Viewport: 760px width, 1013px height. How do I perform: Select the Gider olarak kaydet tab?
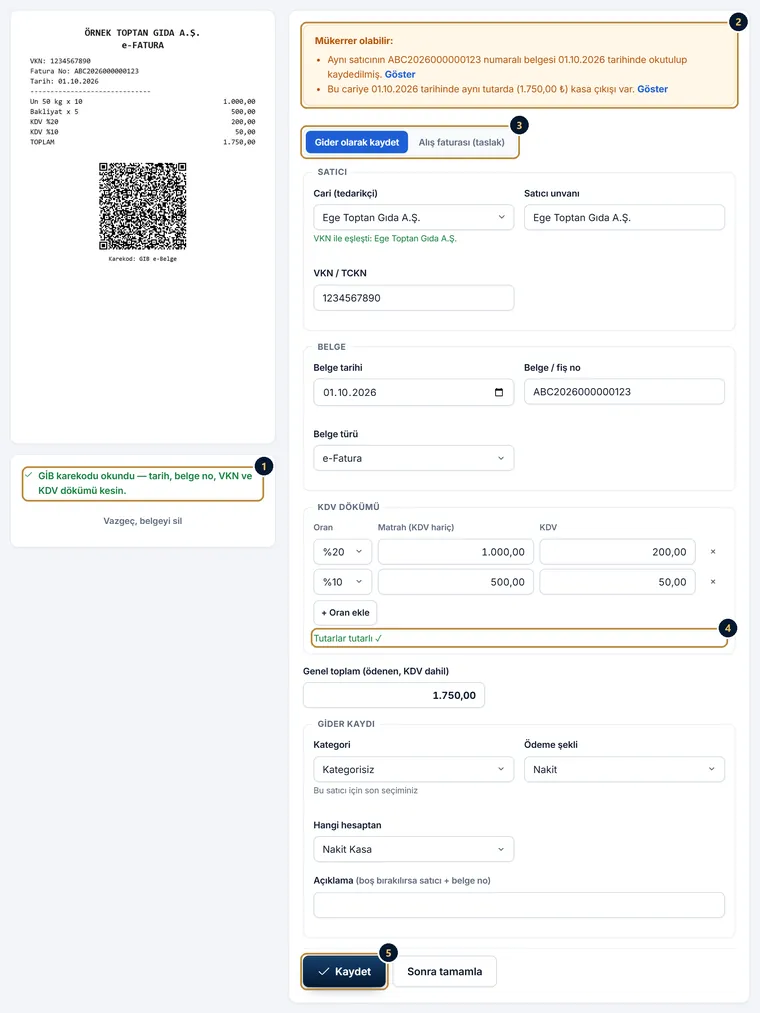[x=357, y=142]
